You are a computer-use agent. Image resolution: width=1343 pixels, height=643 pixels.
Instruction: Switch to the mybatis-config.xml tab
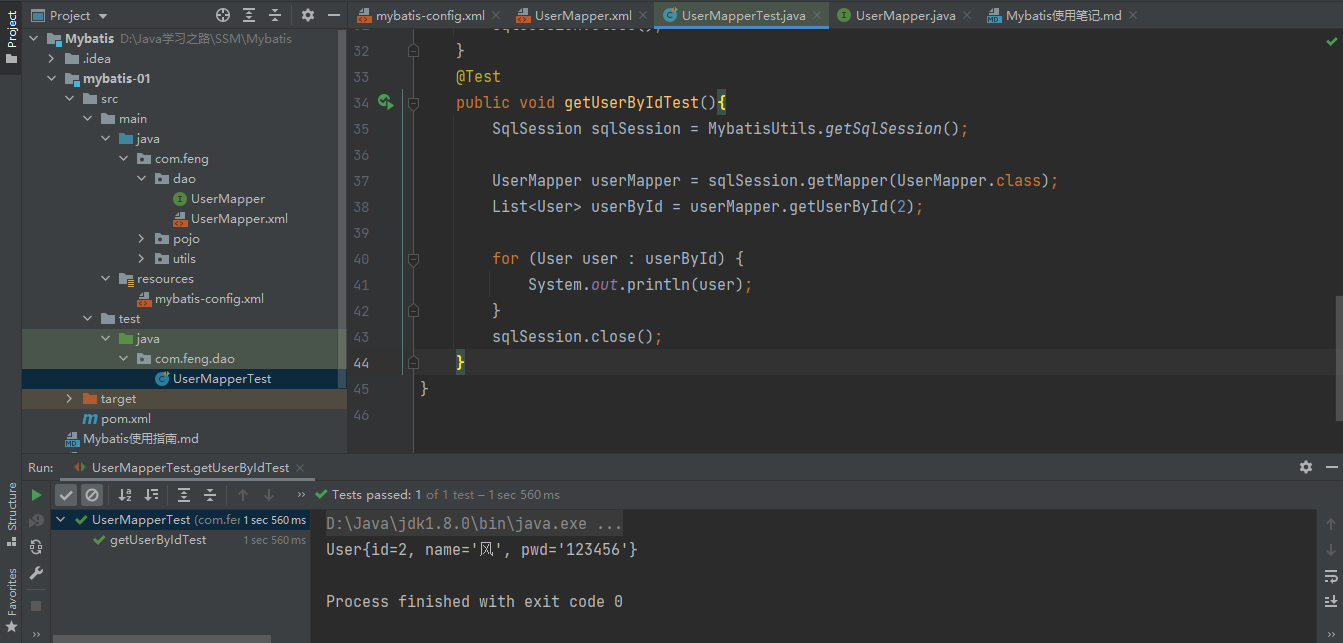430,15
